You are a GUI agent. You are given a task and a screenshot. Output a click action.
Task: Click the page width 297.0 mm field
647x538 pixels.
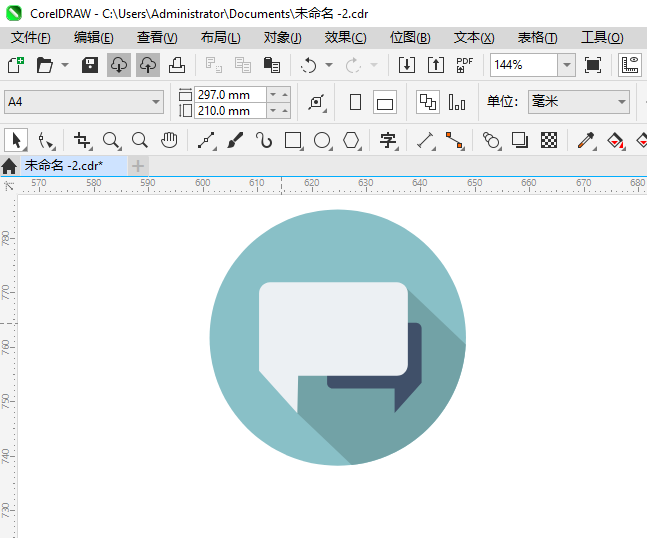pyautogui.click(x=230, y=94)
